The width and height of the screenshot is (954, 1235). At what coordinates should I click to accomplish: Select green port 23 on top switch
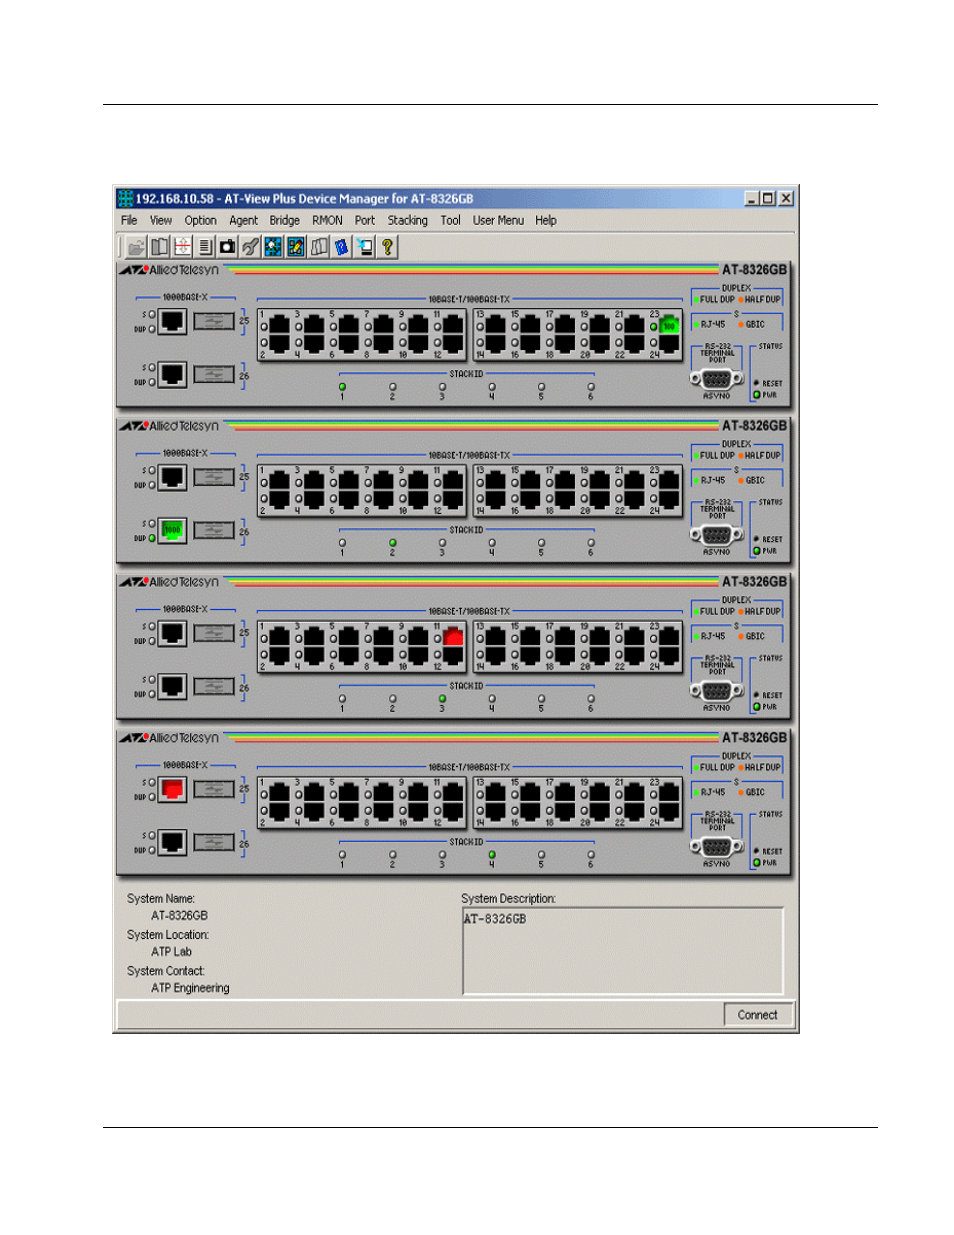coord(669,324)
